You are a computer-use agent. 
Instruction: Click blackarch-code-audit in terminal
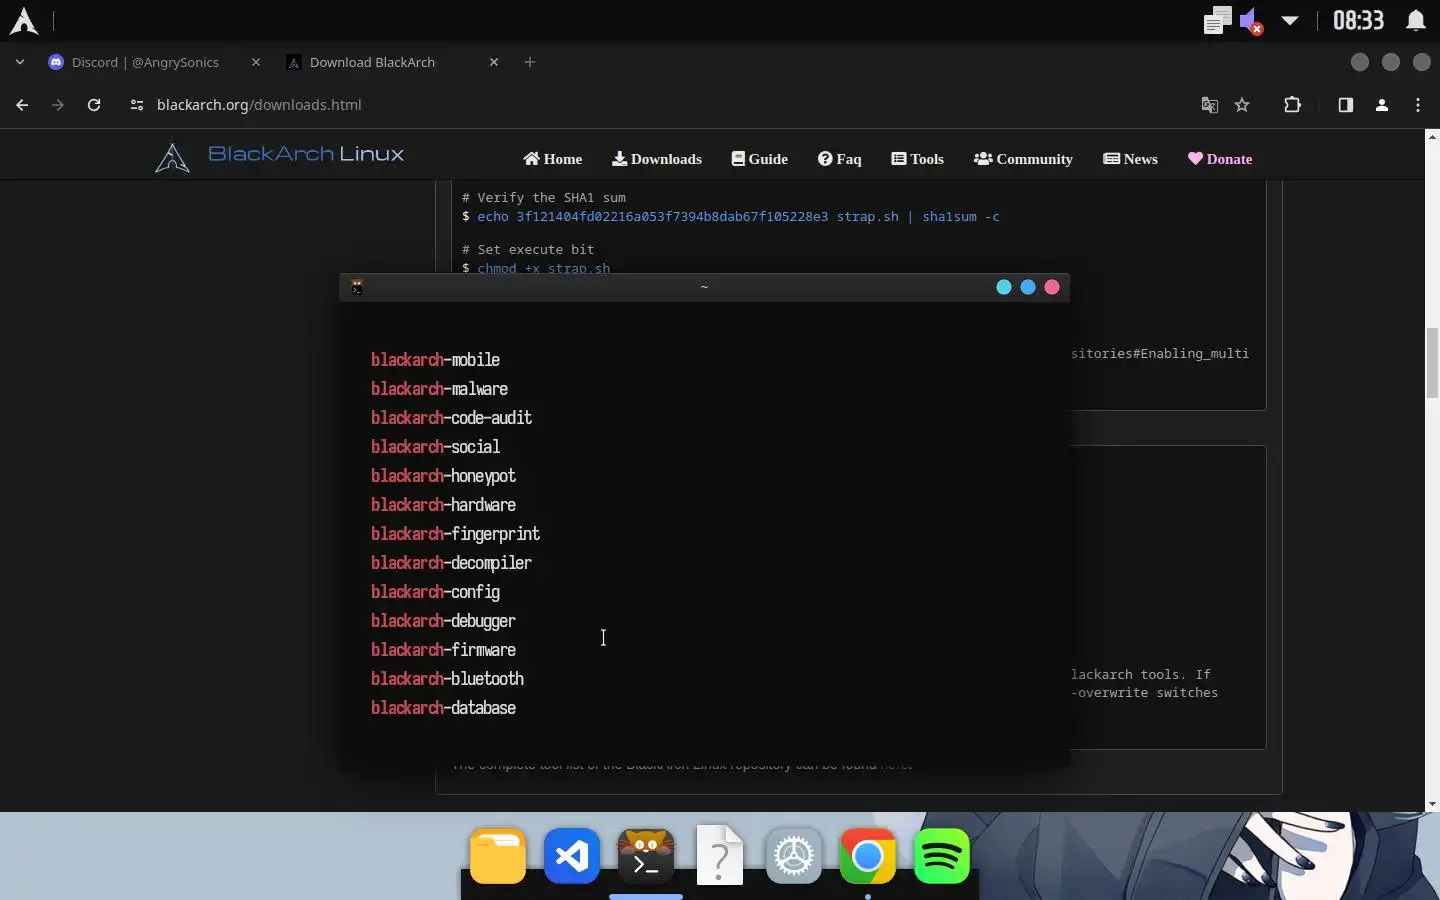[451, 418]
